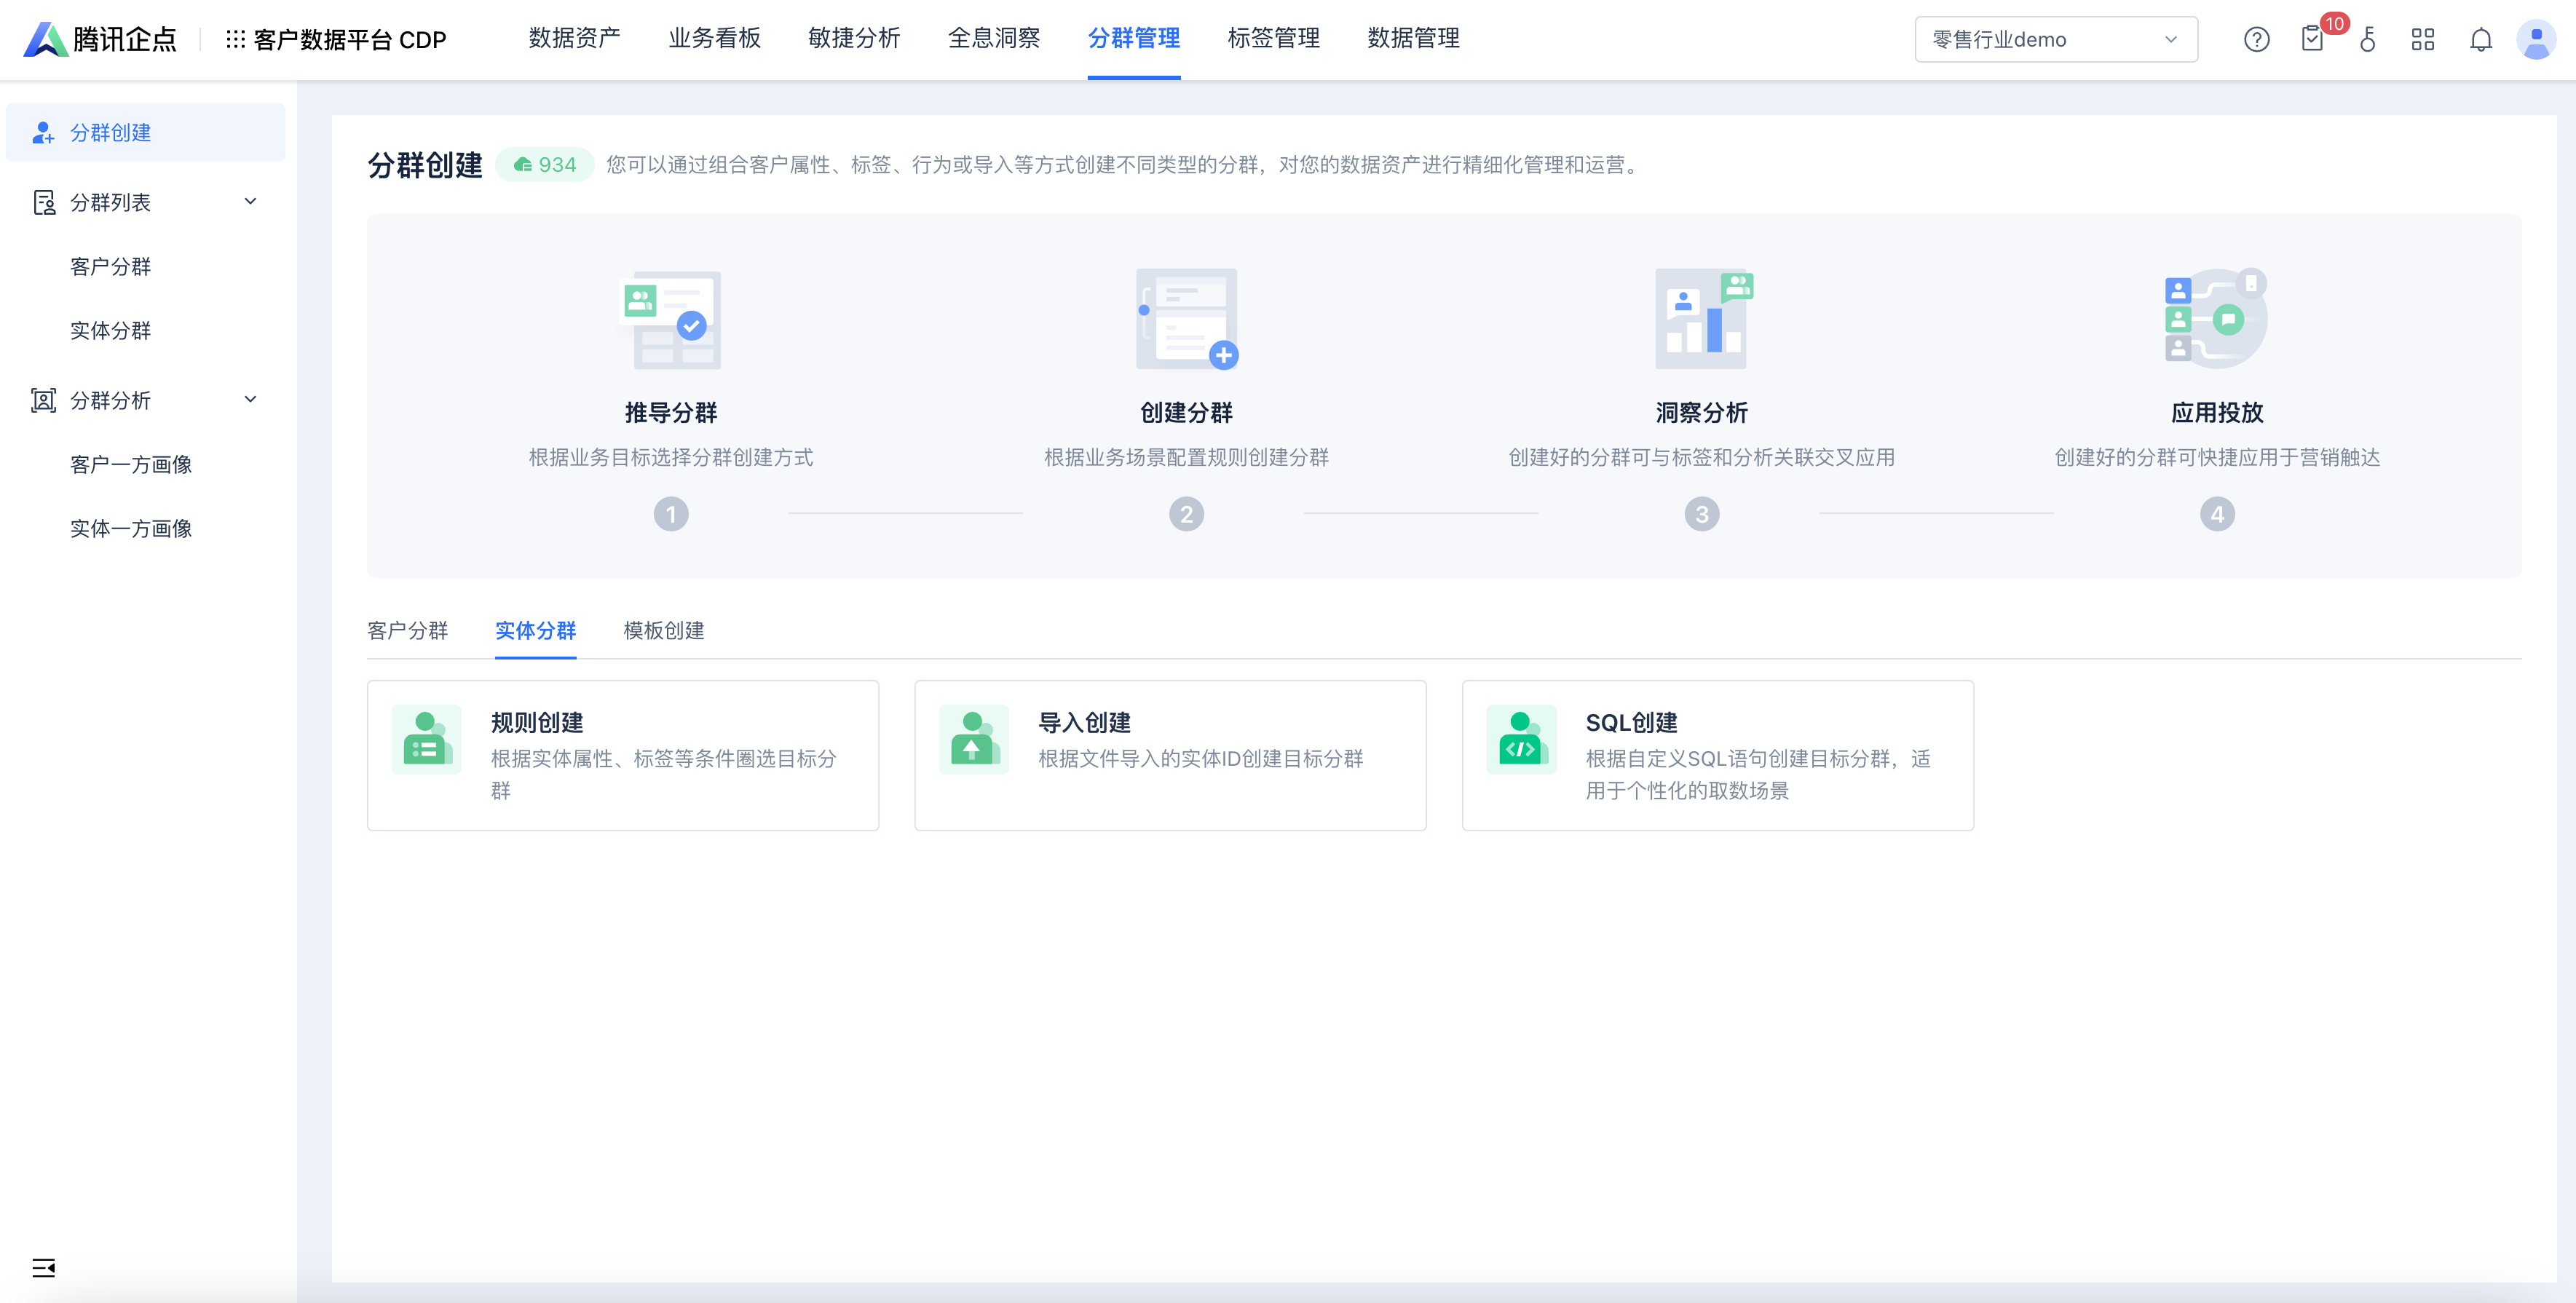Open 实体一方画像 in the sidebar
2576x1303 pixels.
131,529
